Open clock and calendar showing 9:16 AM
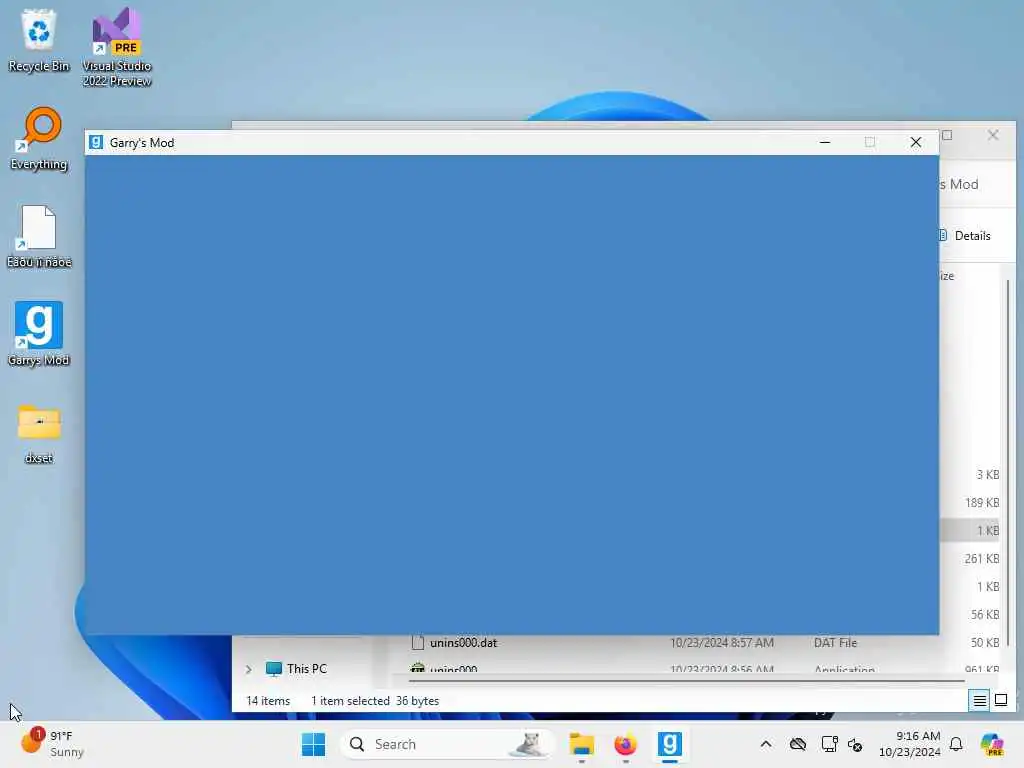This screenshot has width=1024, height=768. [910, 744]
